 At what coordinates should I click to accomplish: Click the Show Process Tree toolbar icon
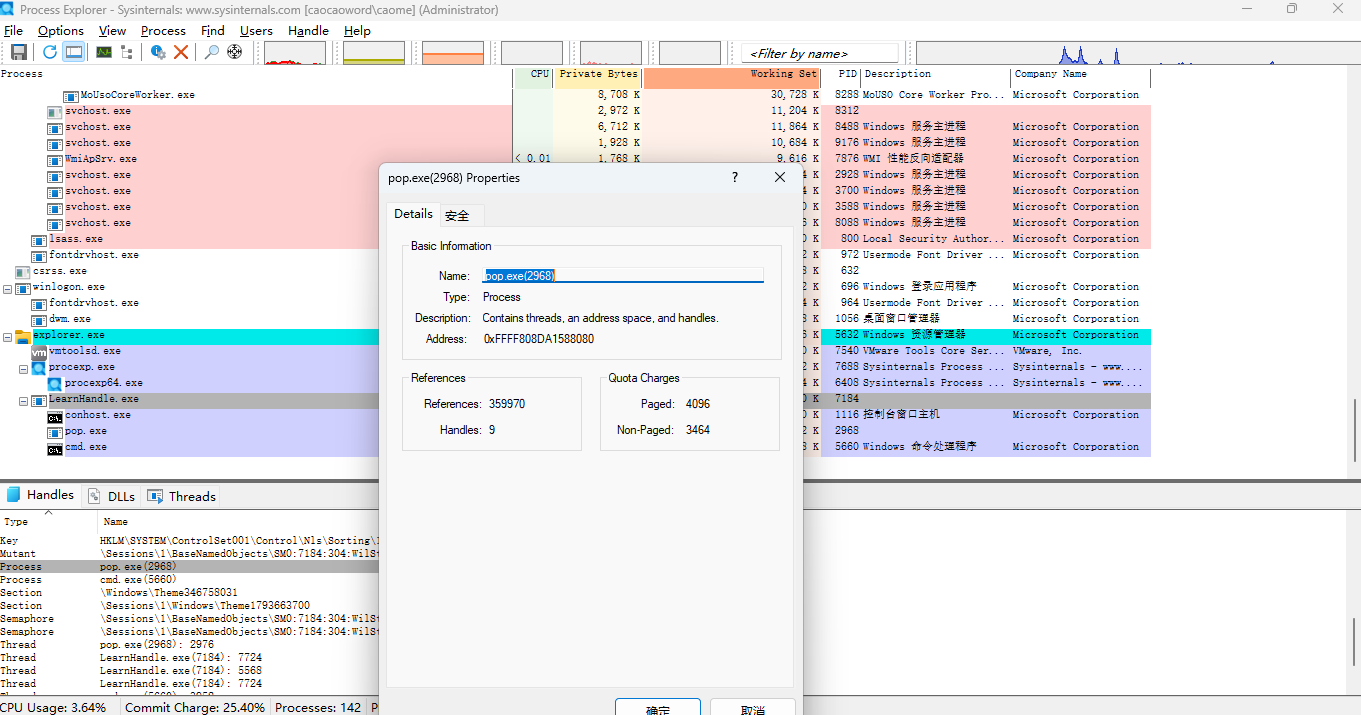(127, 52)
